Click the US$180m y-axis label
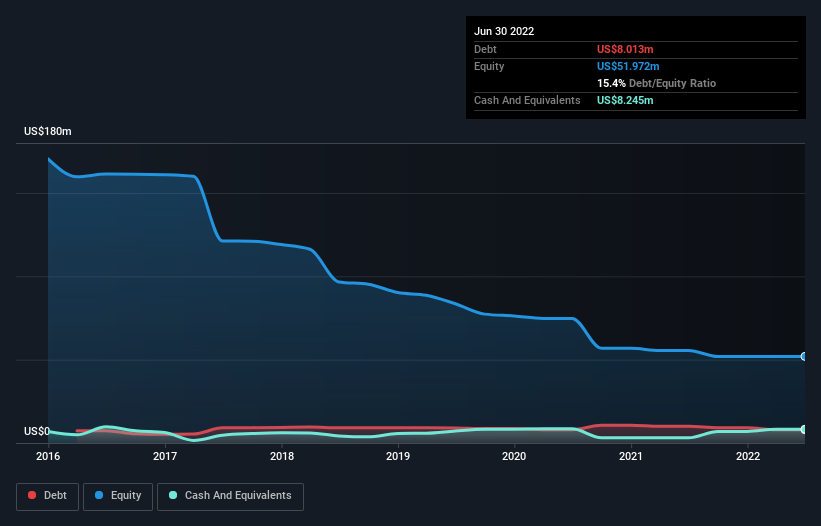This screenshot has width=821, height=526. point(48,131)
